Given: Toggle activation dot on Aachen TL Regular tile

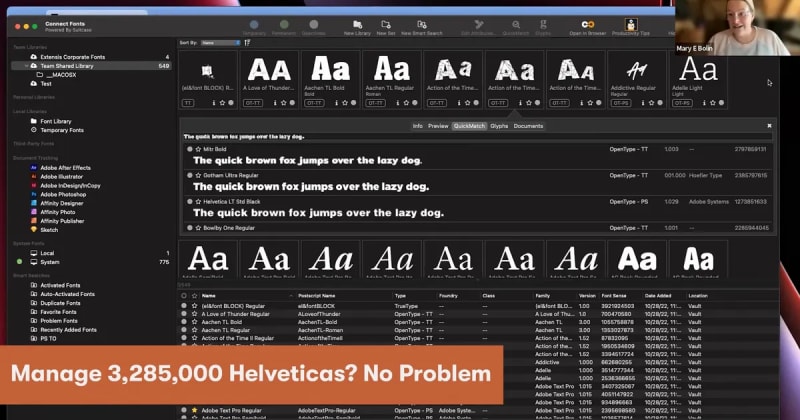Looking at the screenshot, I should click(x=415, y=103).
